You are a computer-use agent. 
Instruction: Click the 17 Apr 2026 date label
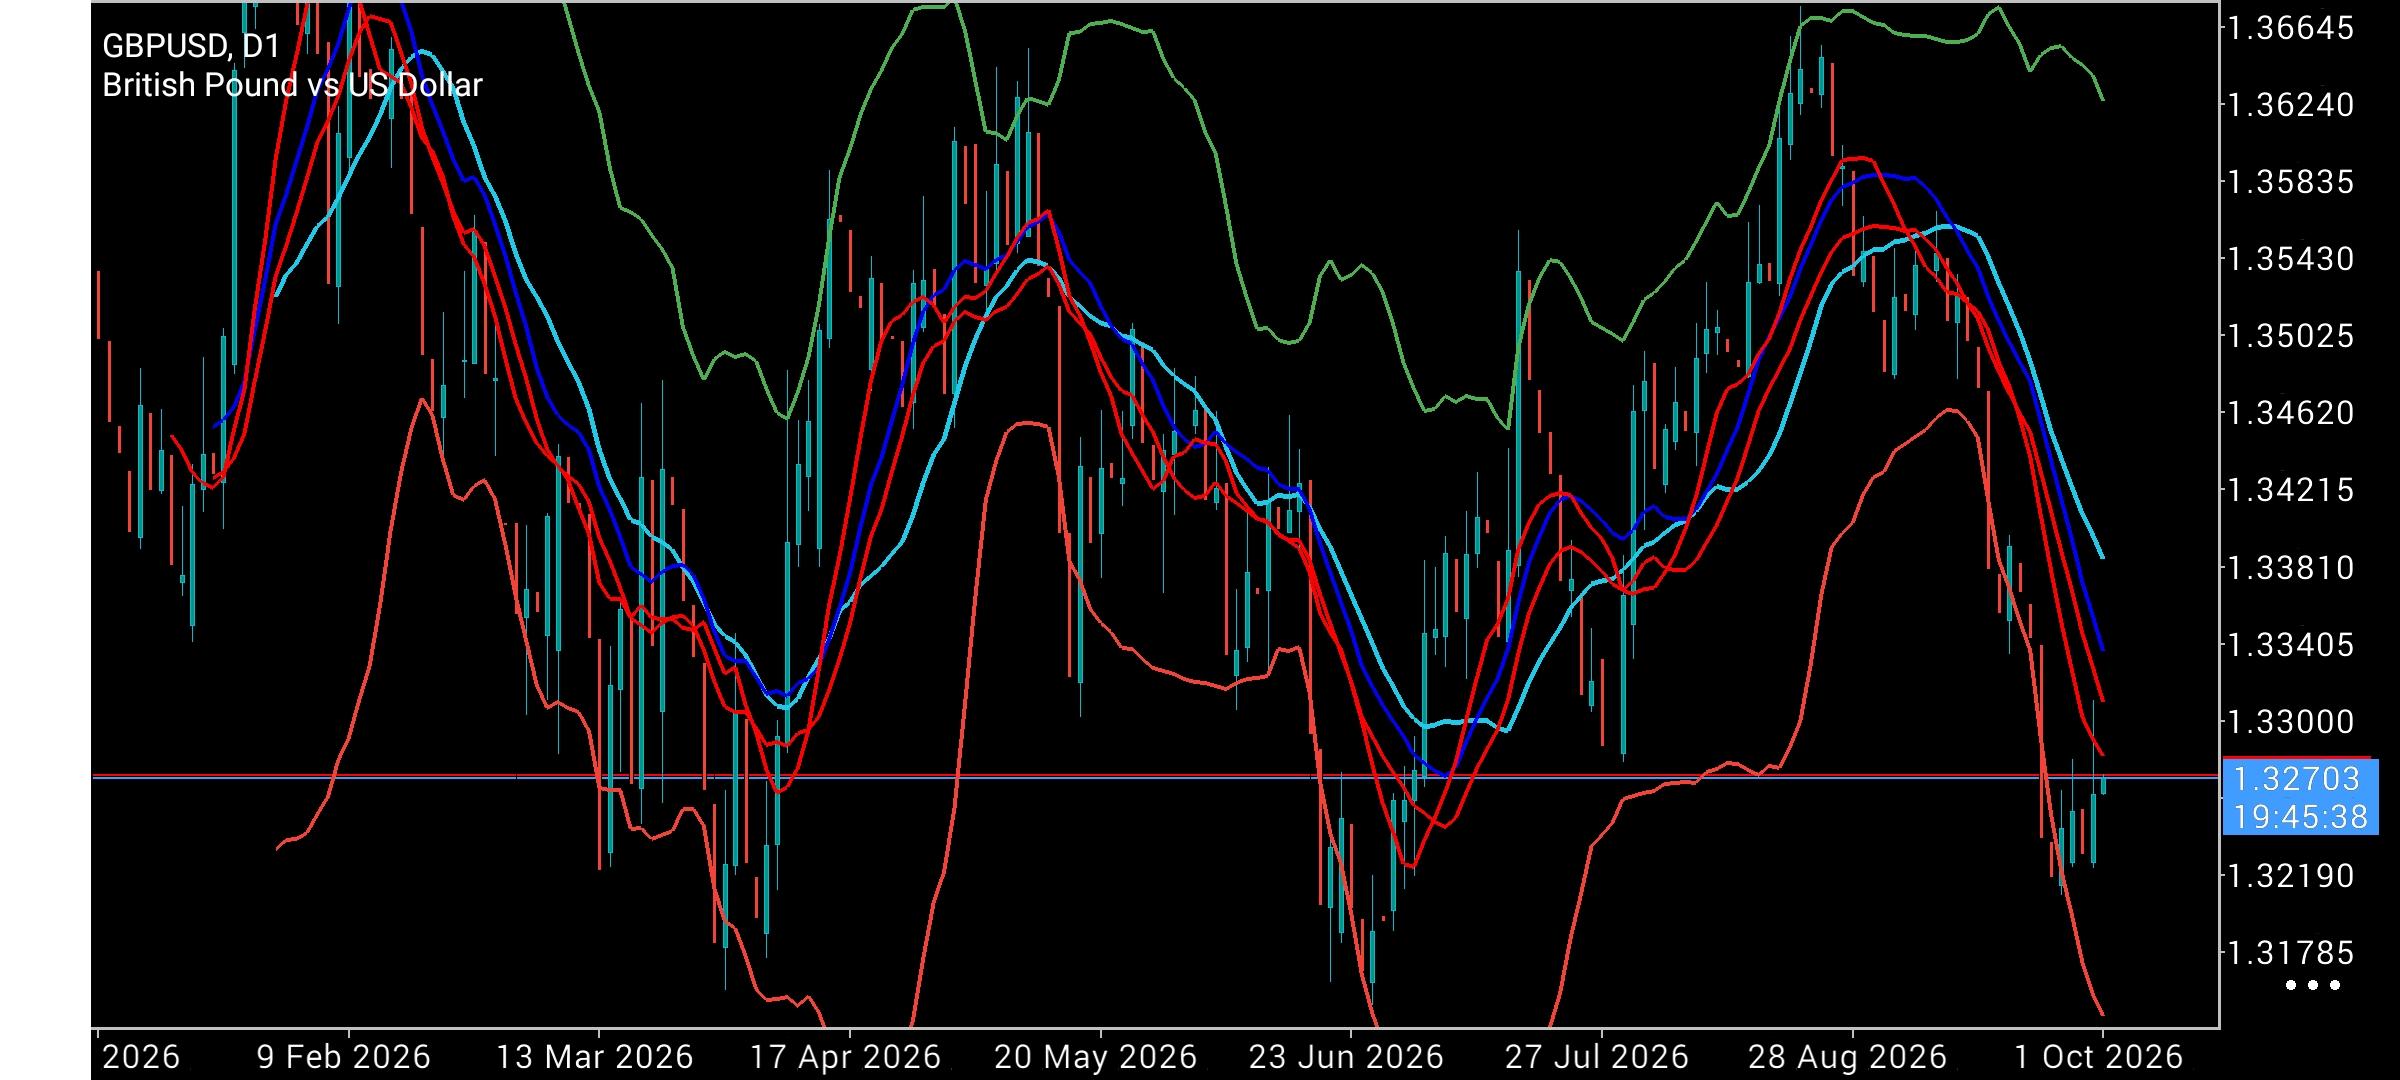coord(846,1057)
